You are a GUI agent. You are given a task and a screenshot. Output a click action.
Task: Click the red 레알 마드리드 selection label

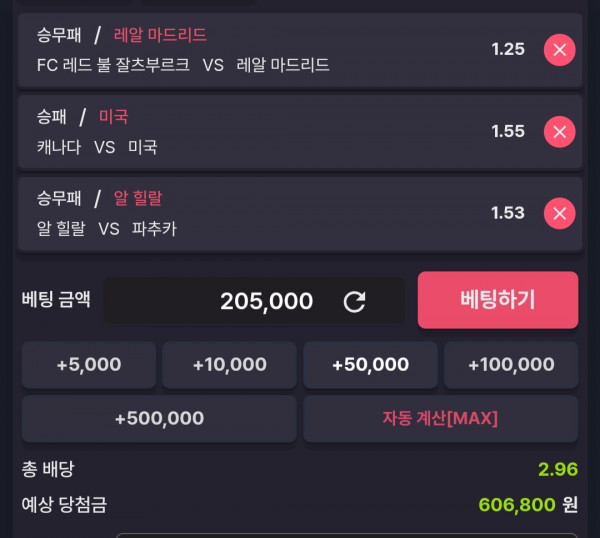click(160, 35)
